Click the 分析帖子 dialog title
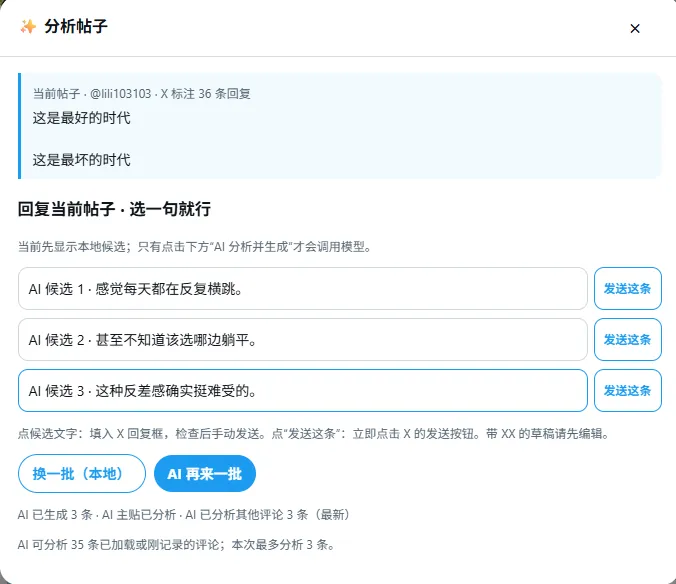 click(76, 27)
